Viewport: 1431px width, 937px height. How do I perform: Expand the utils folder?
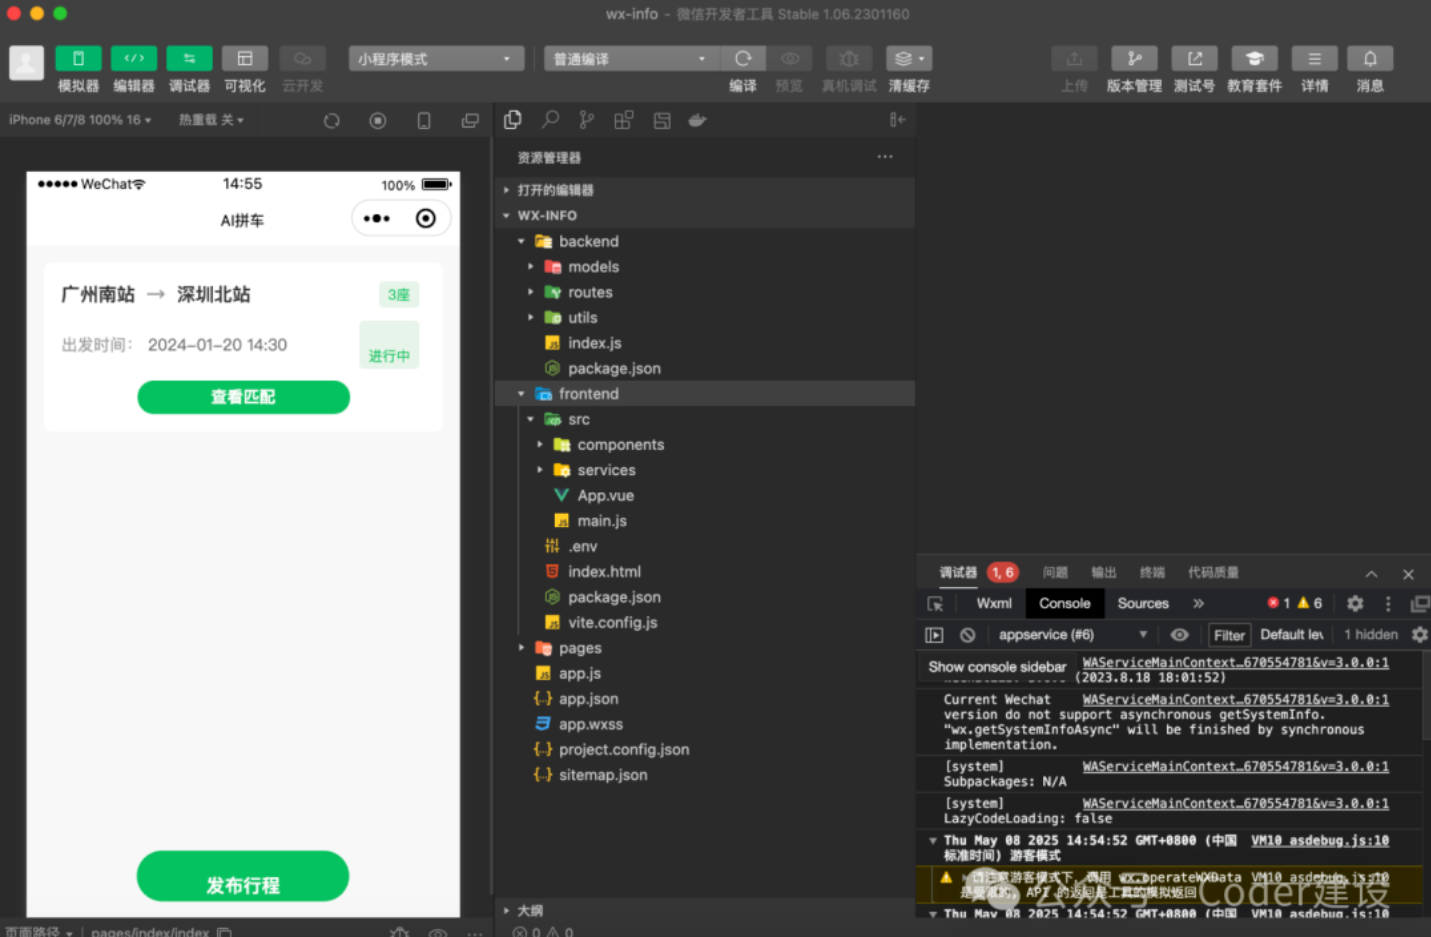705,317
